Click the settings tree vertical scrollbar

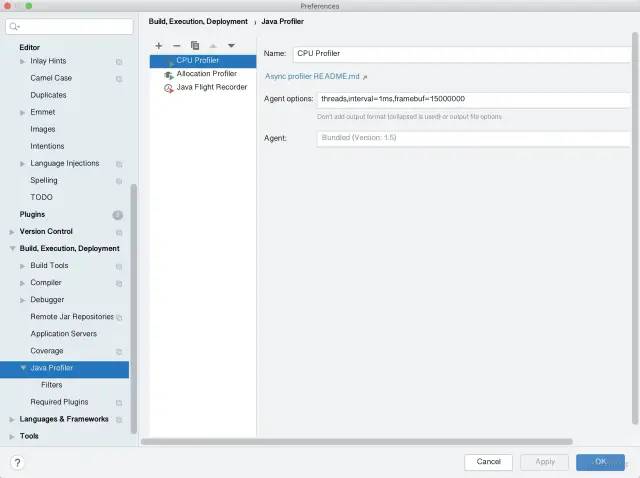(x=133, y=309)
